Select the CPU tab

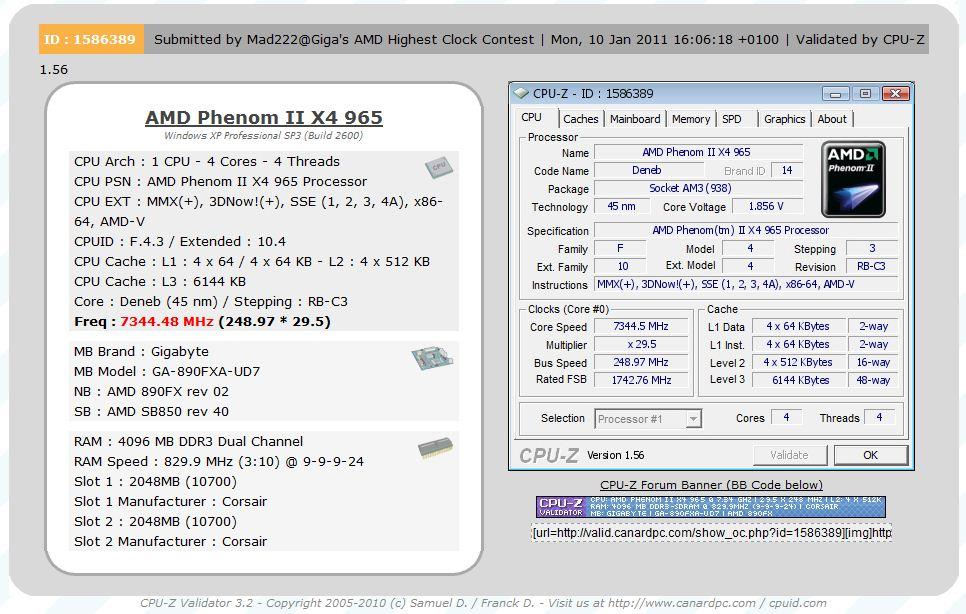[532, 118]
